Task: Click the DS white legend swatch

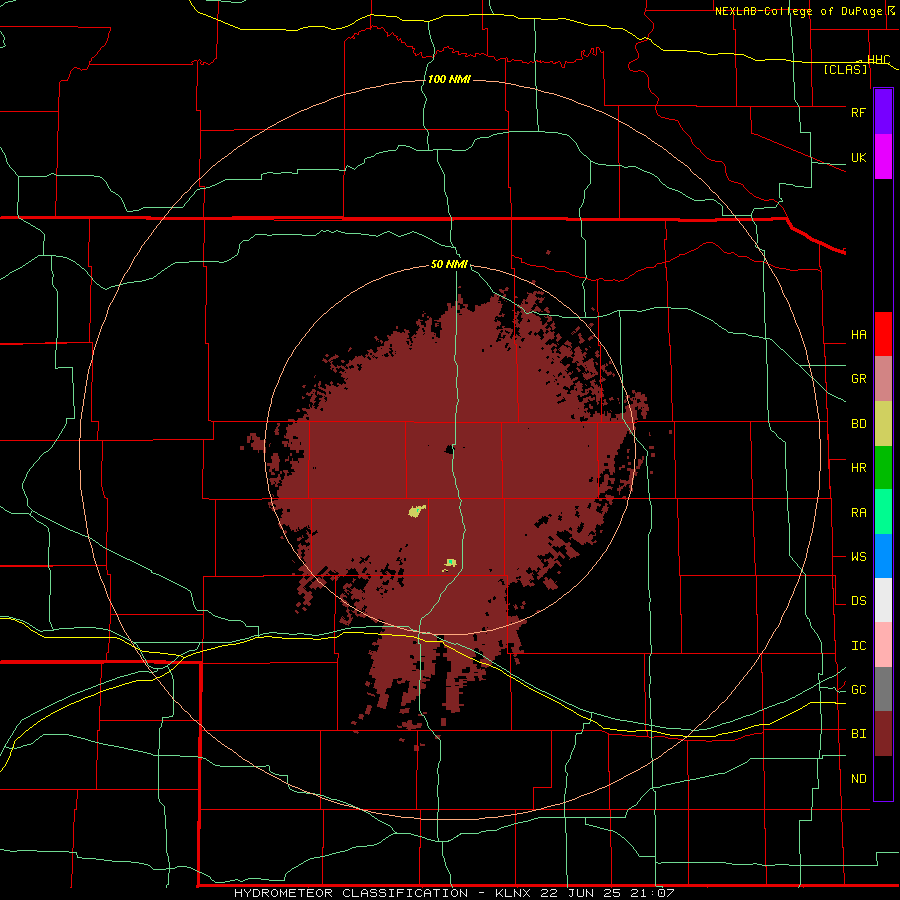Action: [x=883, y=600]
